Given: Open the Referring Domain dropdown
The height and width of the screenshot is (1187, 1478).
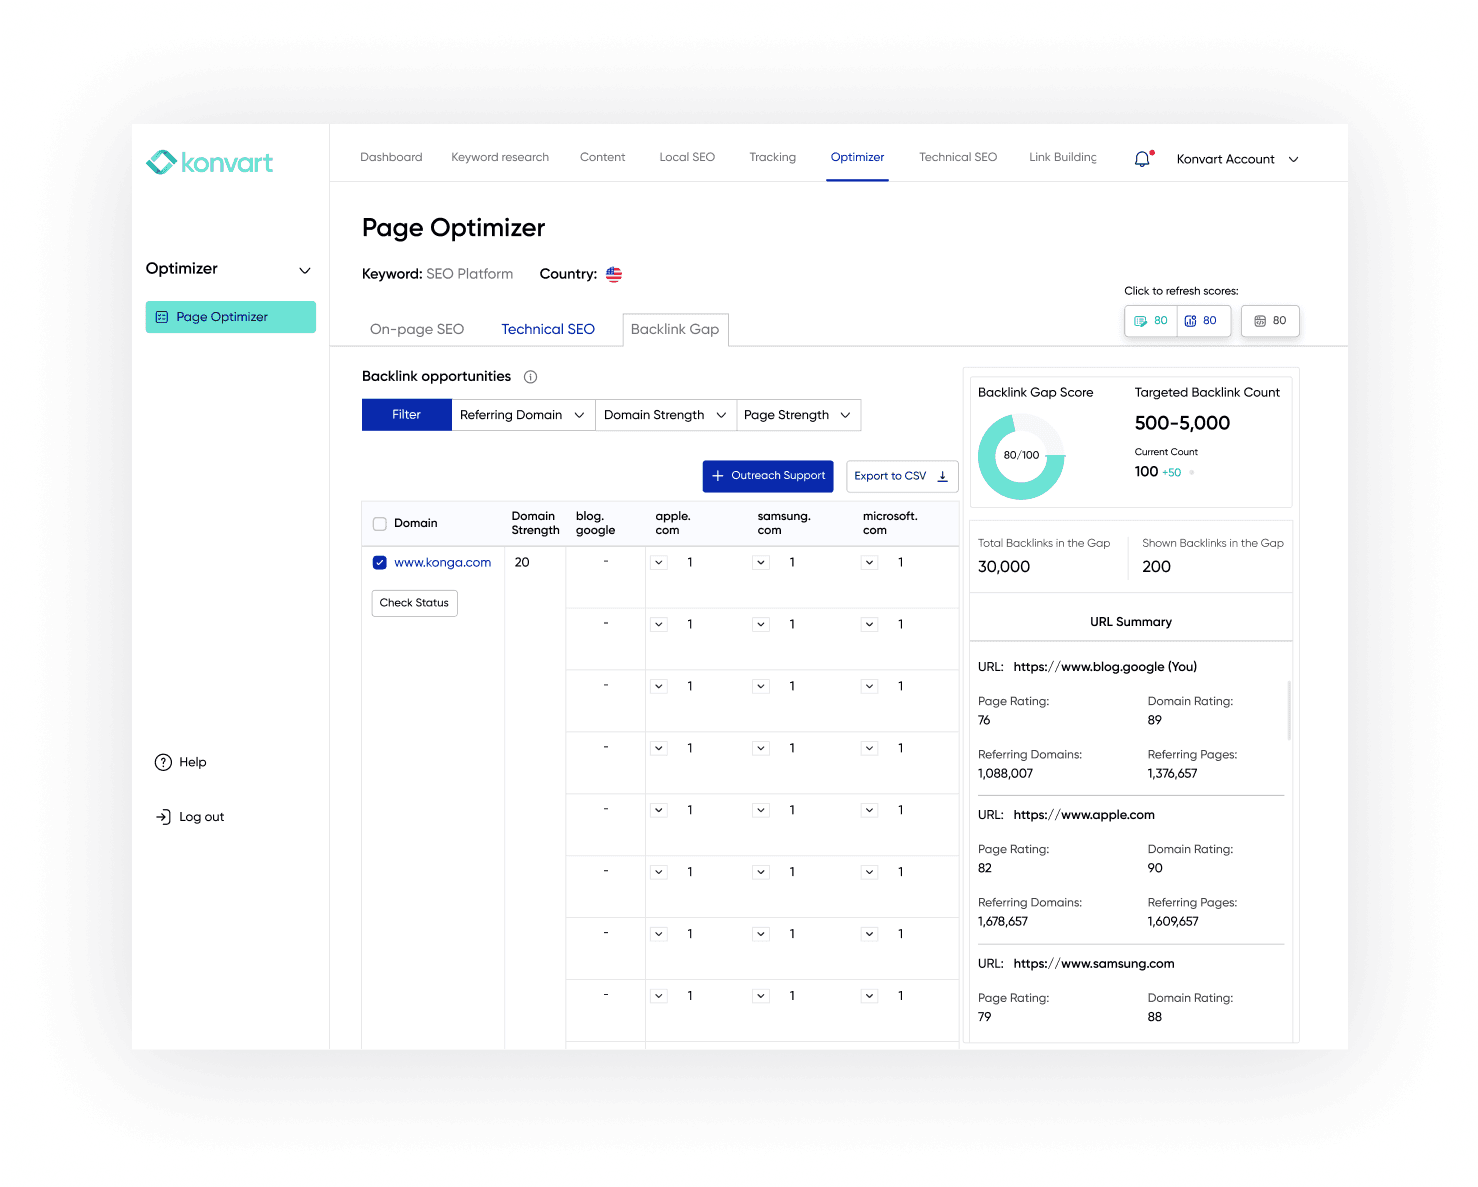Looking at the screenshot, I should point(521,414).
